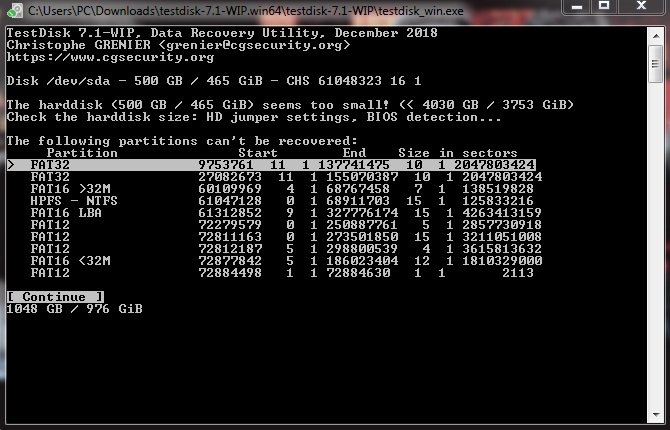Click the TestDisk icon in title bar

pyautogui.click(x=15, y=10)
